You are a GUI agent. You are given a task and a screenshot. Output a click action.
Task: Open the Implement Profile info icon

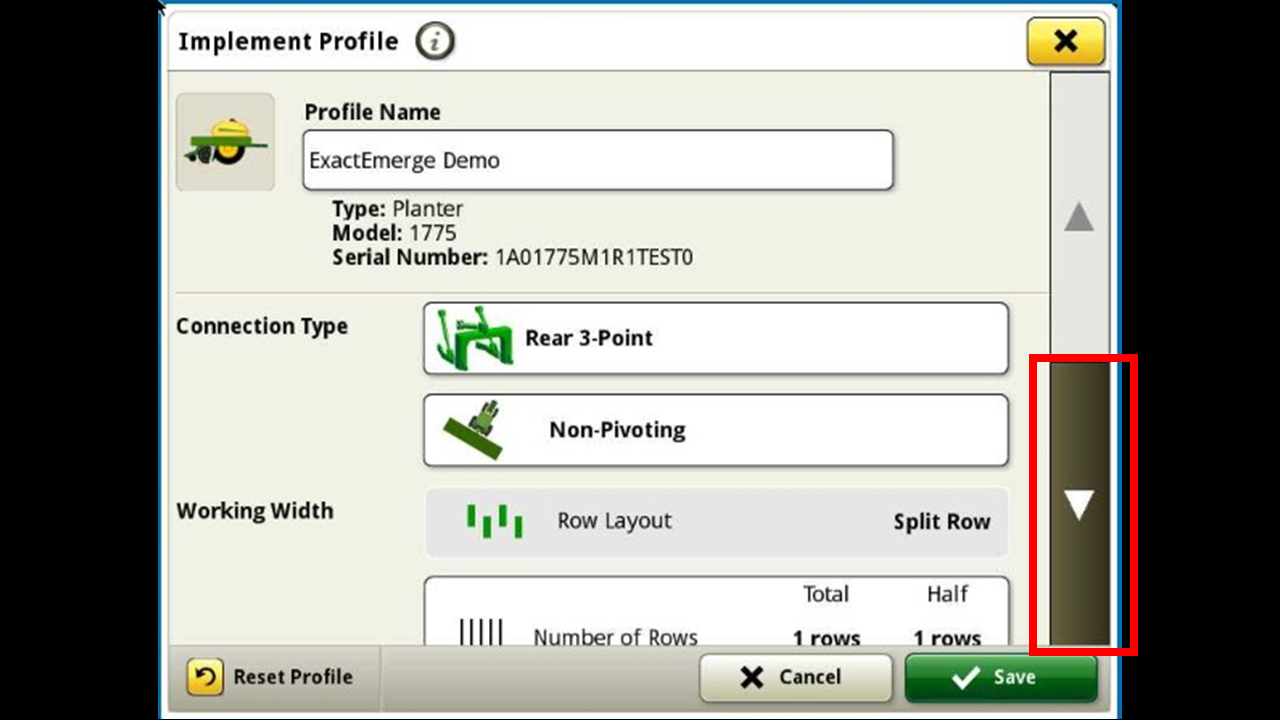click(x=435, y=42)
